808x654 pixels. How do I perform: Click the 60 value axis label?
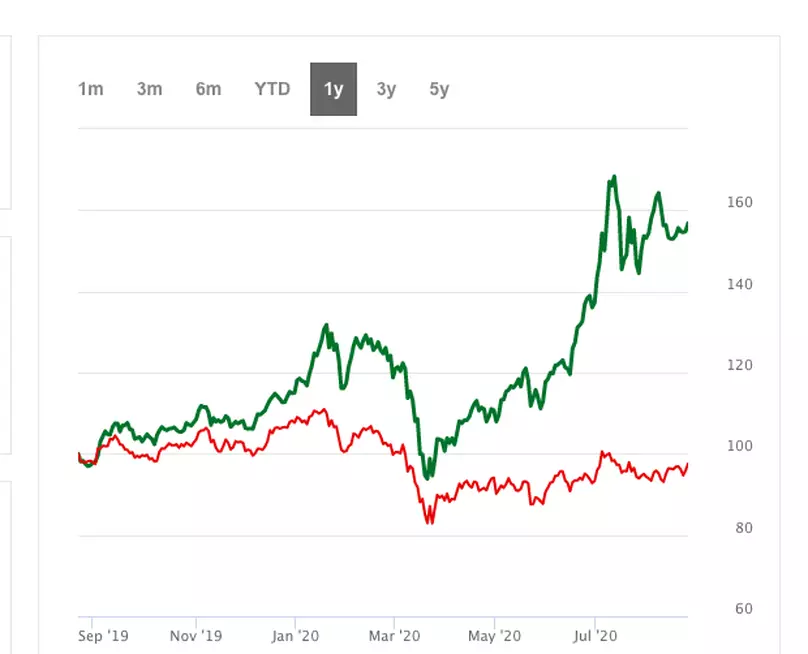[744, 609]
